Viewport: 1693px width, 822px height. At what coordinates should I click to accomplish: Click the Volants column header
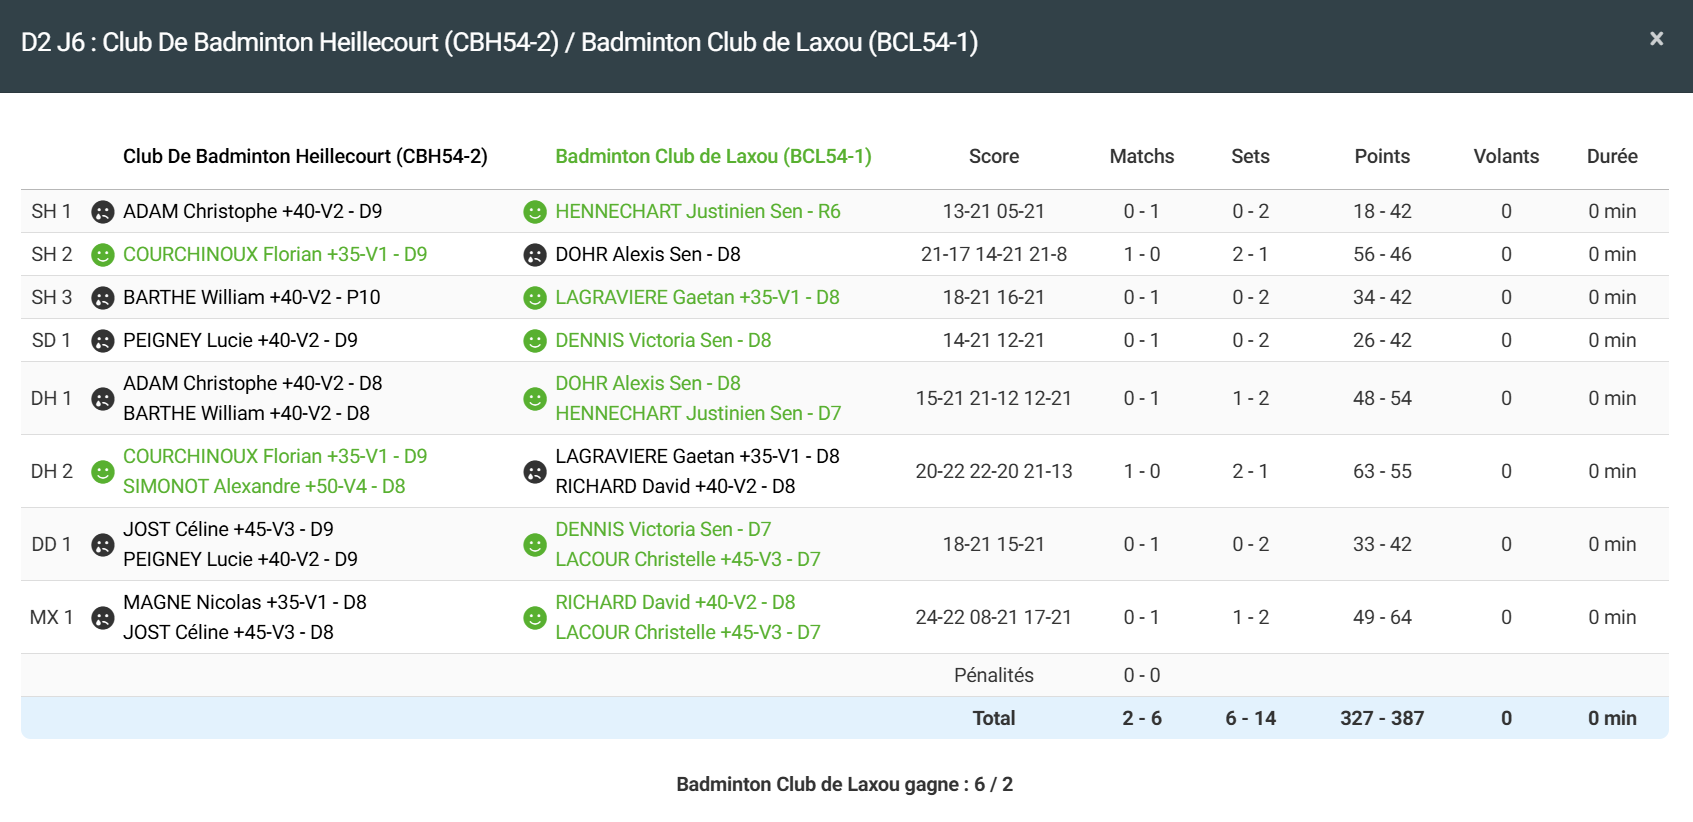pyautogui.click(x=1505, y=156)
